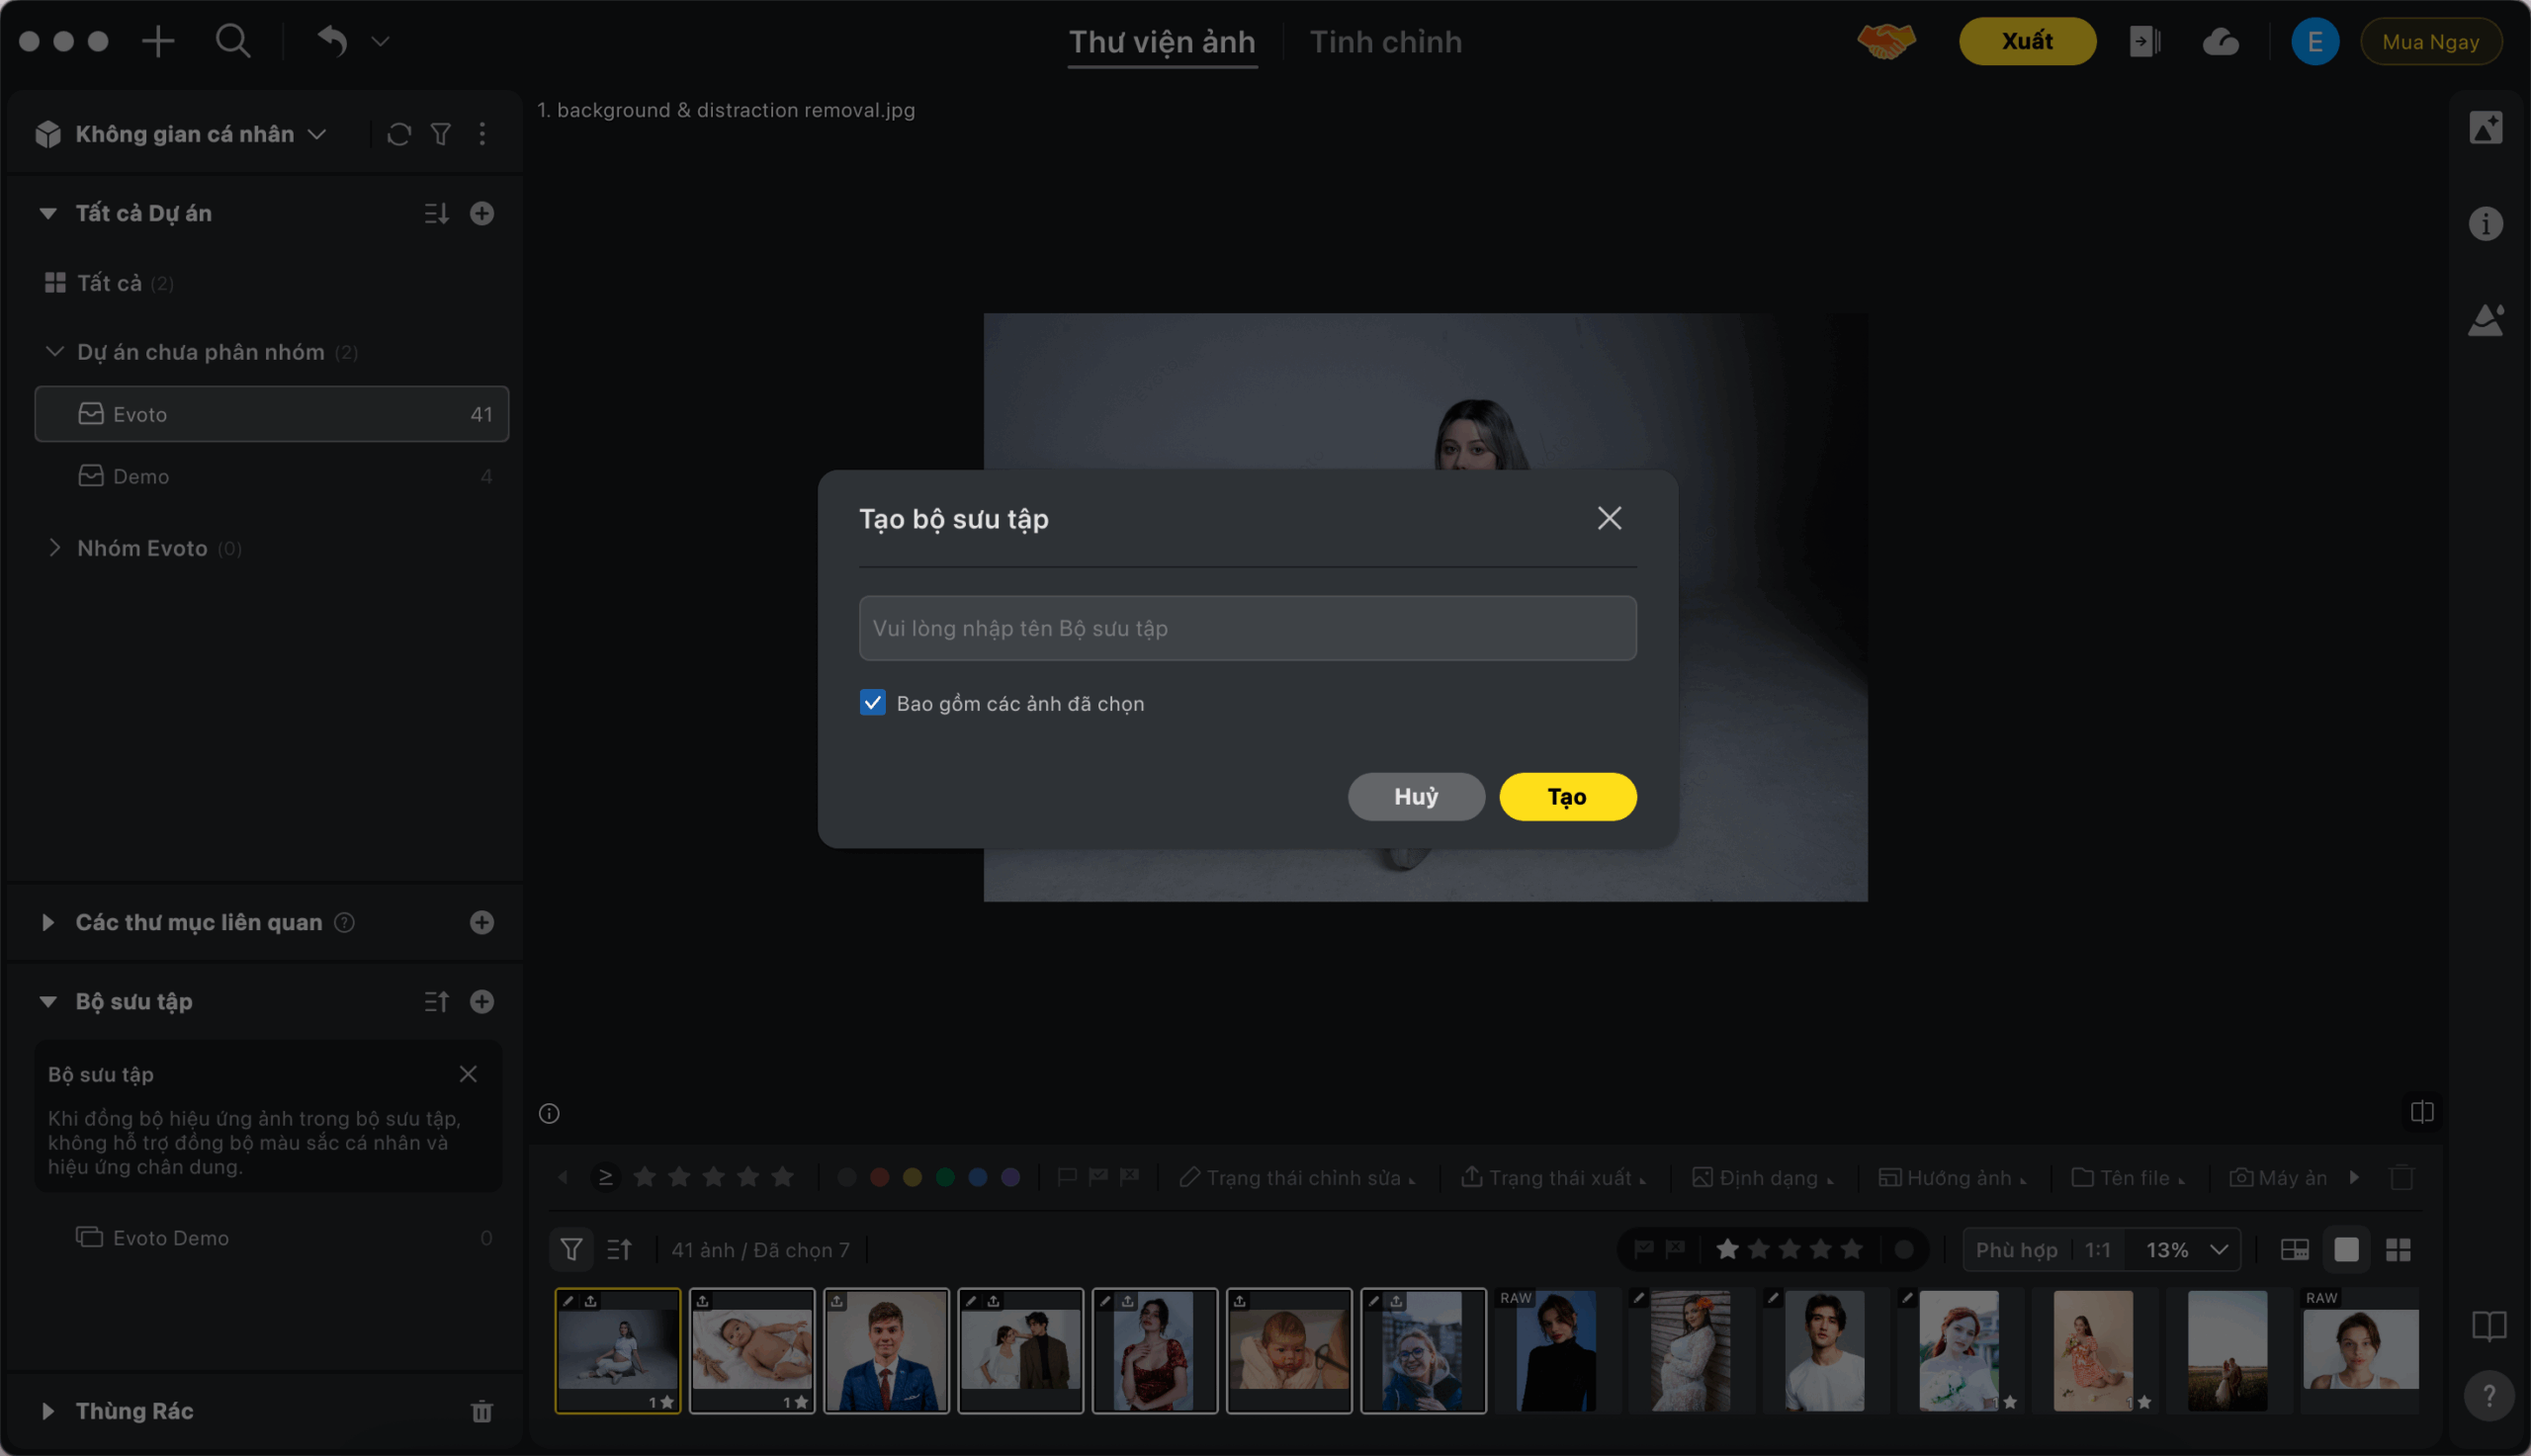Click the cloud sync icon

point(2220,41)
